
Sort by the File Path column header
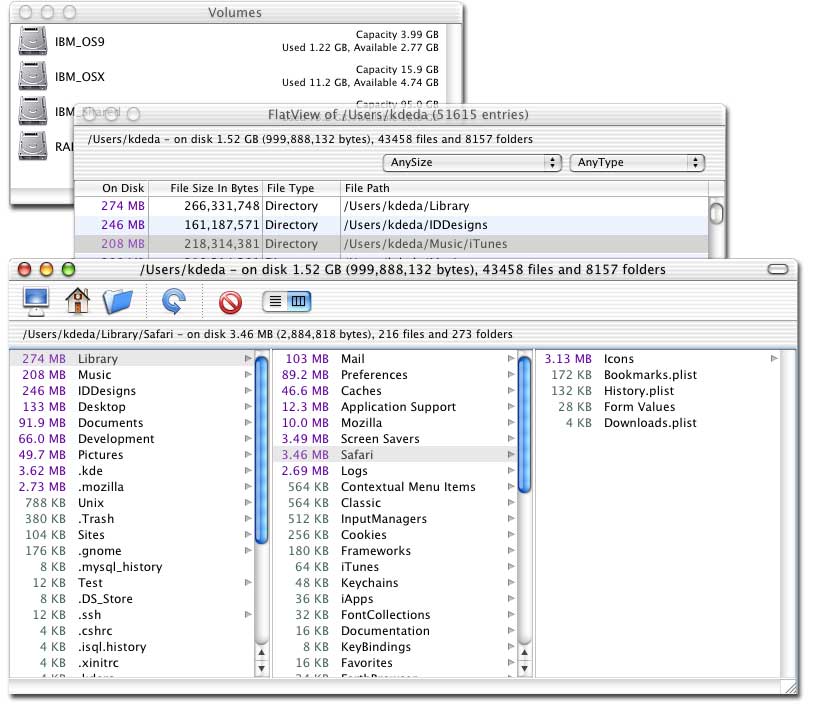pyautogui.click(x=367, y=188)
